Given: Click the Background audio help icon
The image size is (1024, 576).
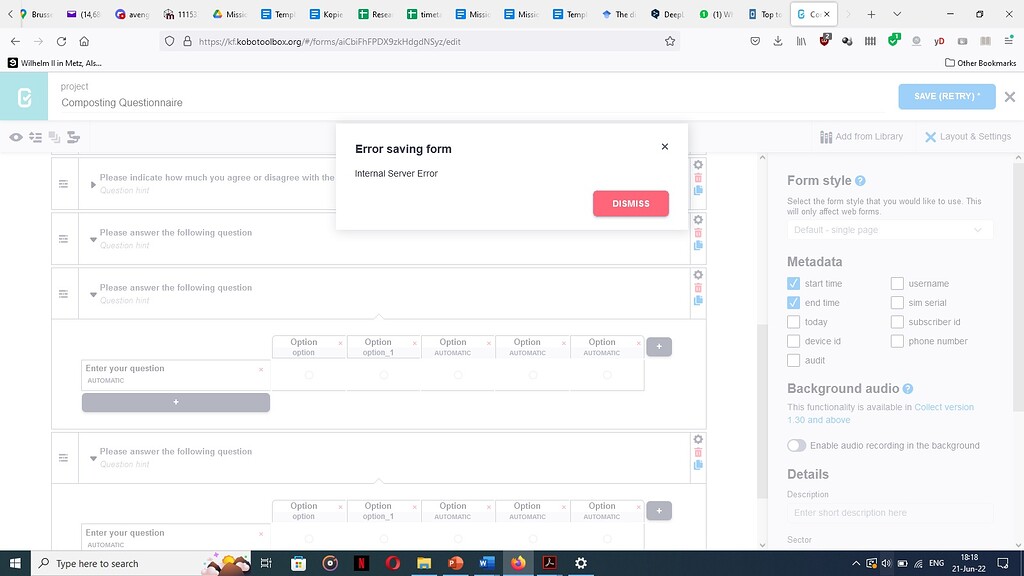Looking at the screenshot, I should (908, 389).
